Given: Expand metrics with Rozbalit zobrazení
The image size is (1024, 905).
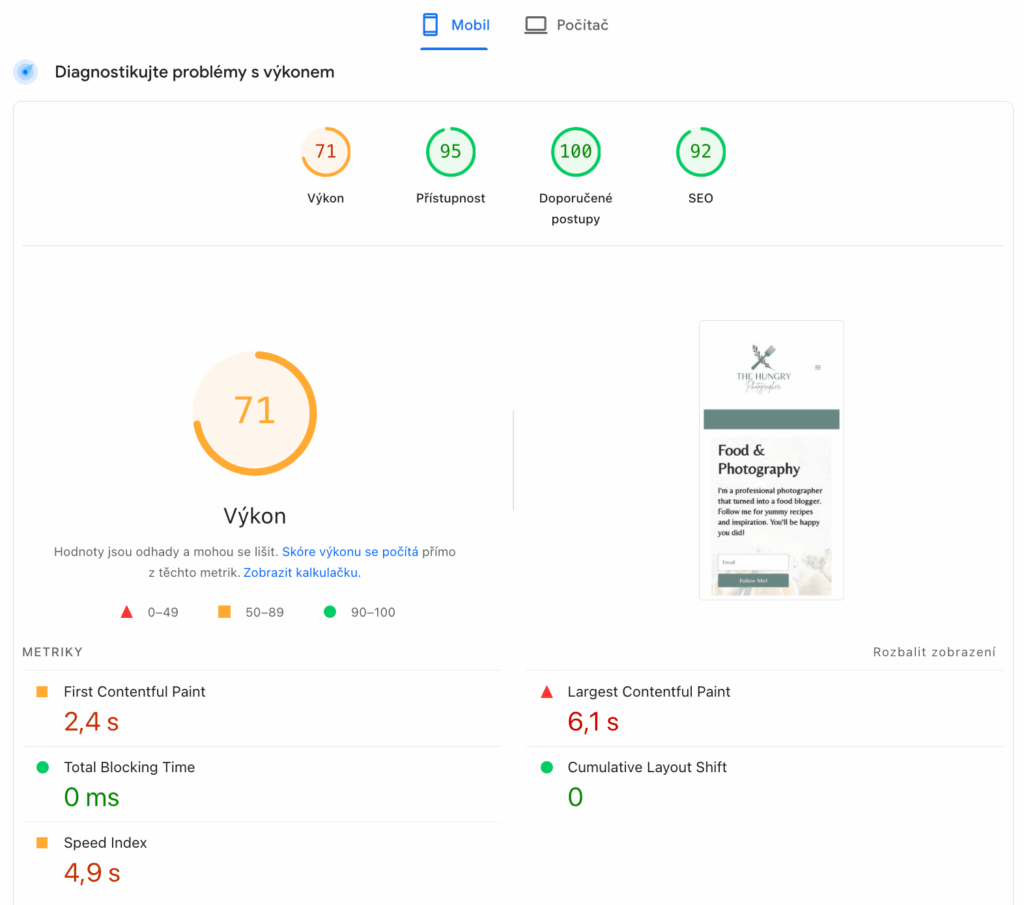Looking at the screenshot, I should (934, 652).
